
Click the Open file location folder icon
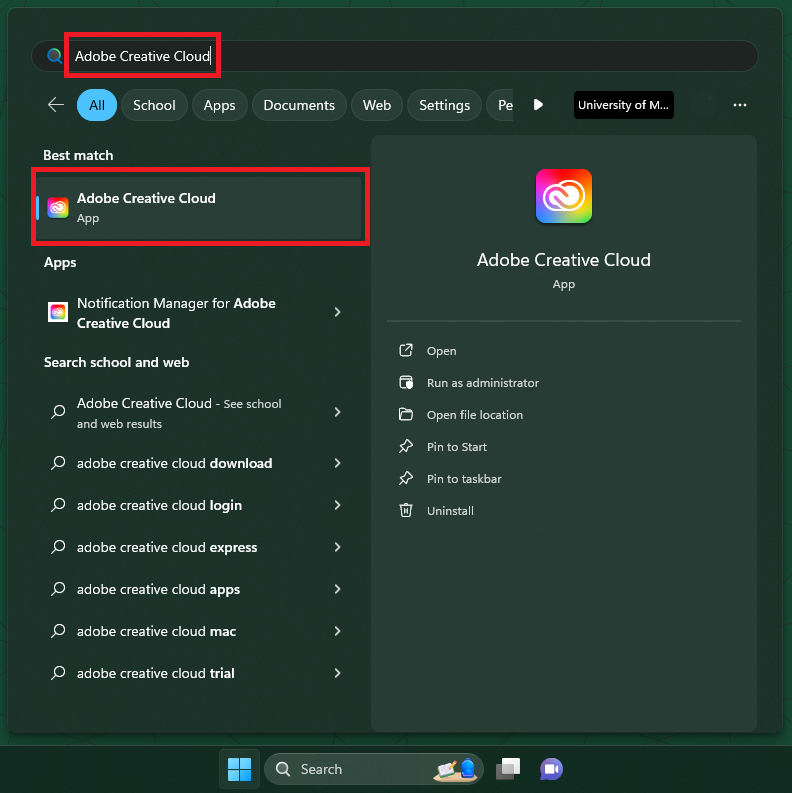pos(406,415)
